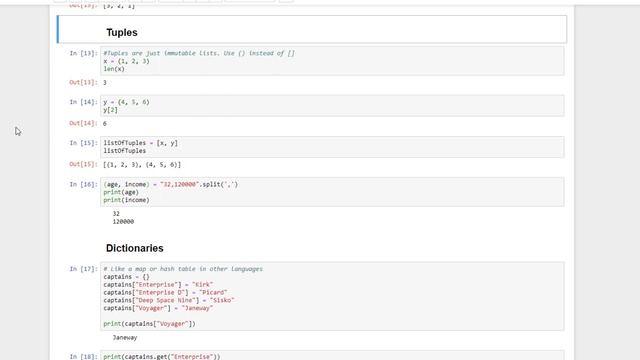Viewport: 640px width, 360px height.
Task: Click the map or hash table comment line
Action: tap(183, 269)
